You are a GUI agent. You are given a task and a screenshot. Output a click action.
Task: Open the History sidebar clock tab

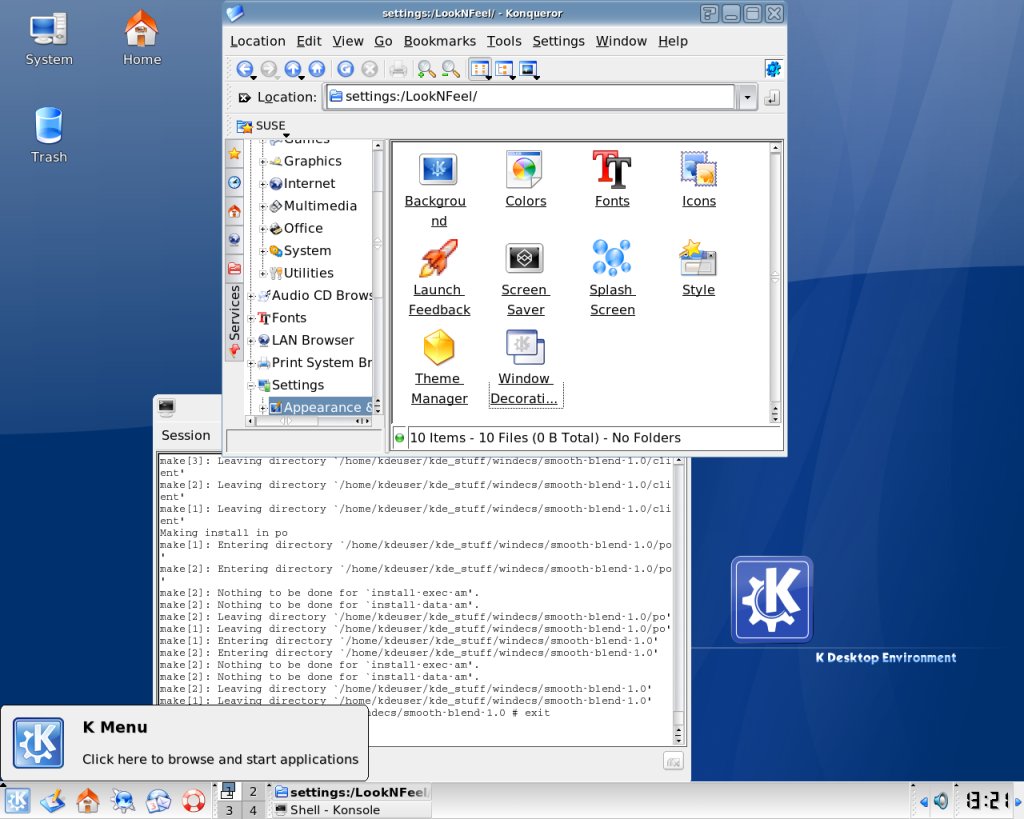(234, 182)
